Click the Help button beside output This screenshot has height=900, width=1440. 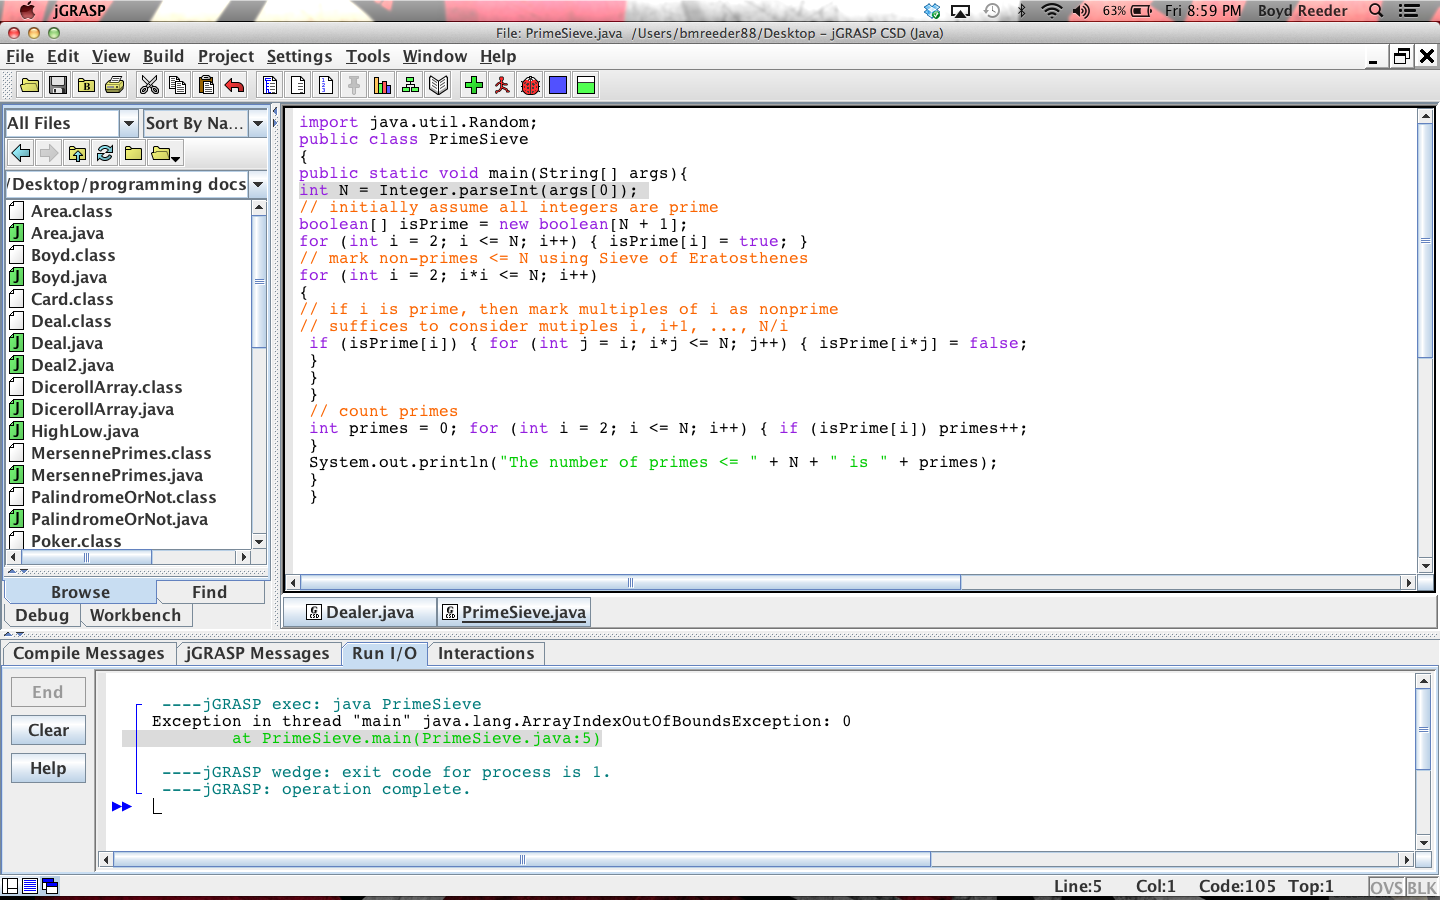(x=48, y=768)
